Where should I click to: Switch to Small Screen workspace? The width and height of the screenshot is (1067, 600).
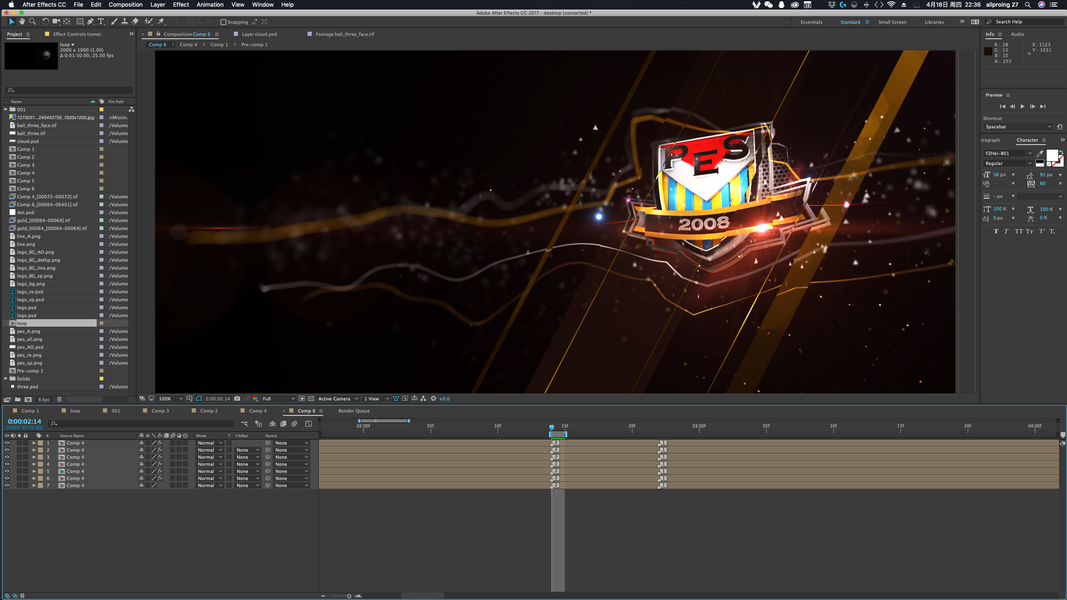coord(892,22)
